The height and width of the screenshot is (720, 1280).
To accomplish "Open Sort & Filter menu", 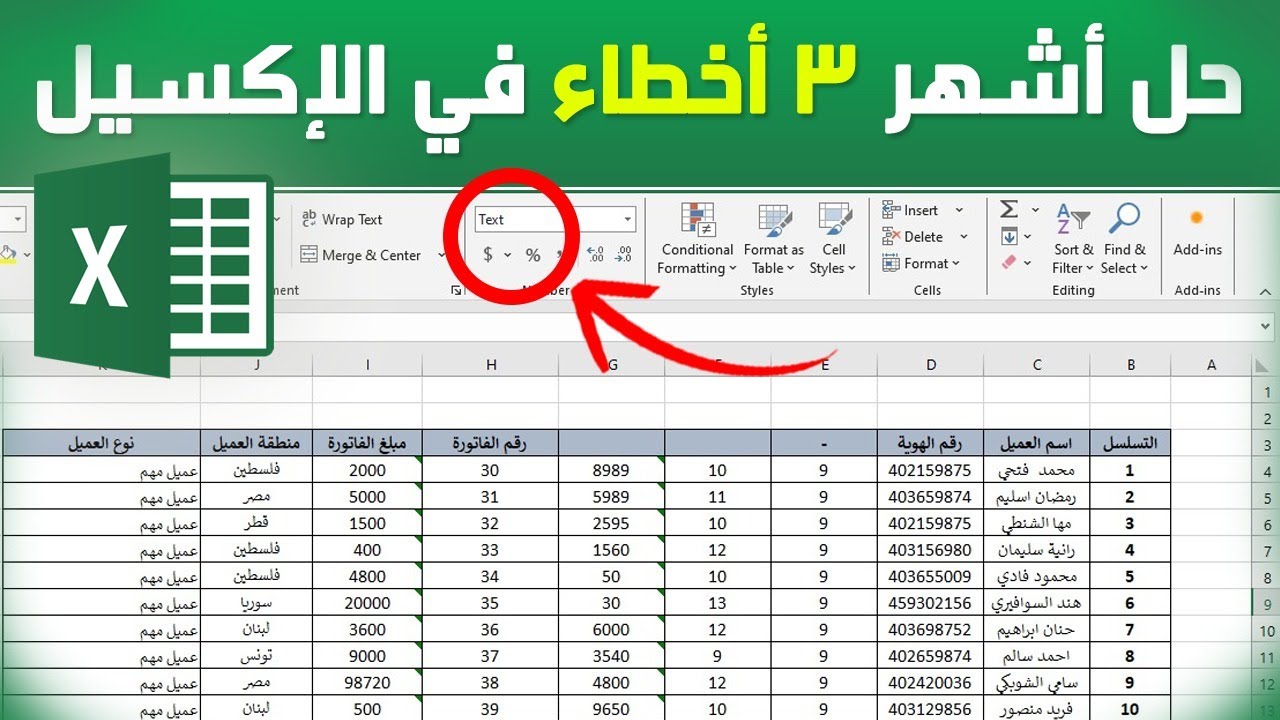I will tap(1073, 239).
